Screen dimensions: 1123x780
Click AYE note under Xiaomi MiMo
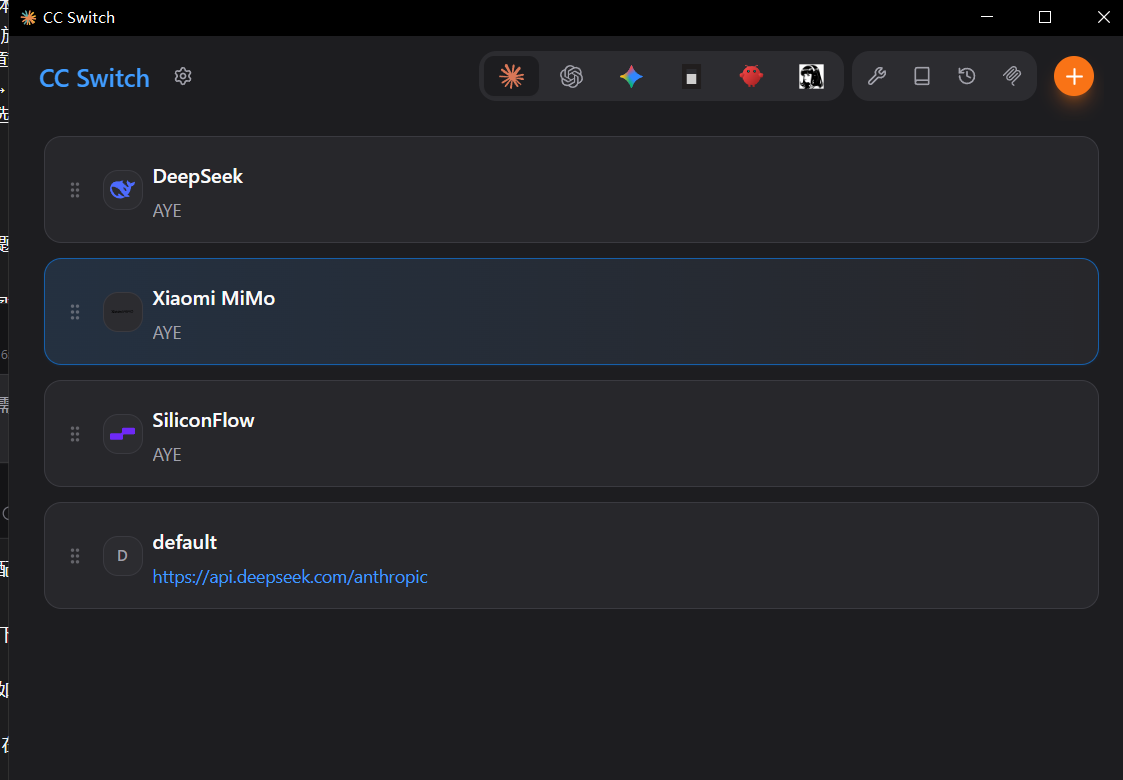[167, 332]
